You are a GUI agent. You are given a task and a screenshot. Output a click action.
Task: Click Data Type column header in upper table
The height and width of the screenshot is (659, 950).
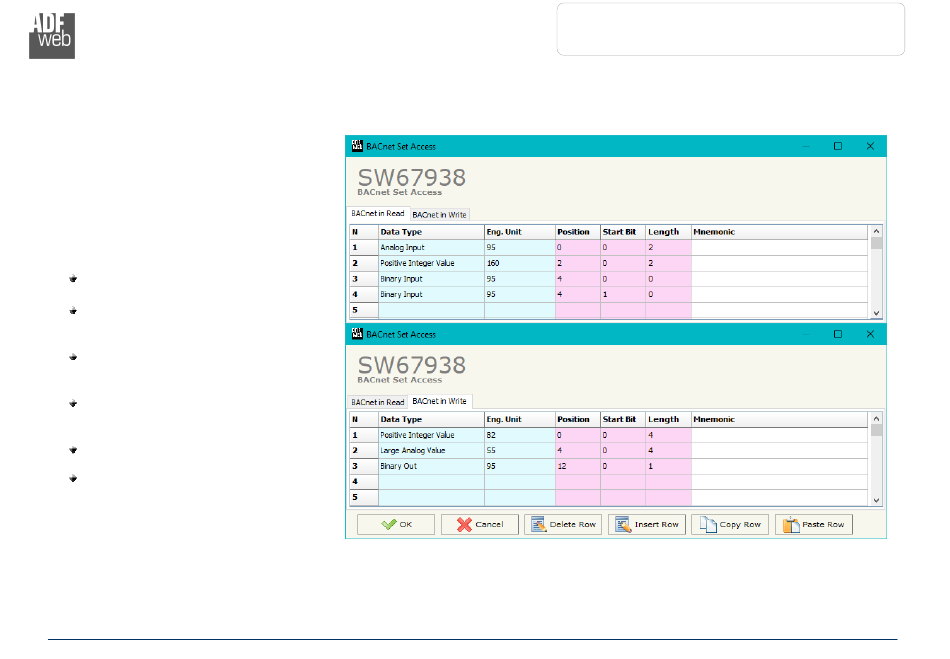tap(431, 232)
